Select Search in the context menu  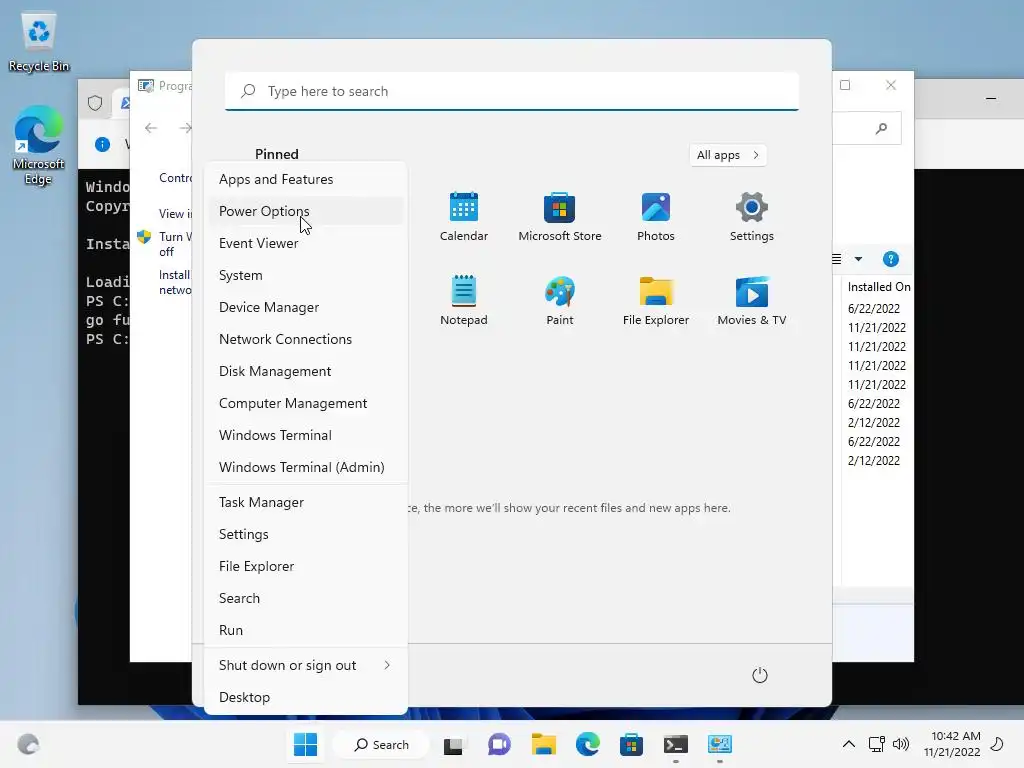pyautogui.click(x=305, y=599)
